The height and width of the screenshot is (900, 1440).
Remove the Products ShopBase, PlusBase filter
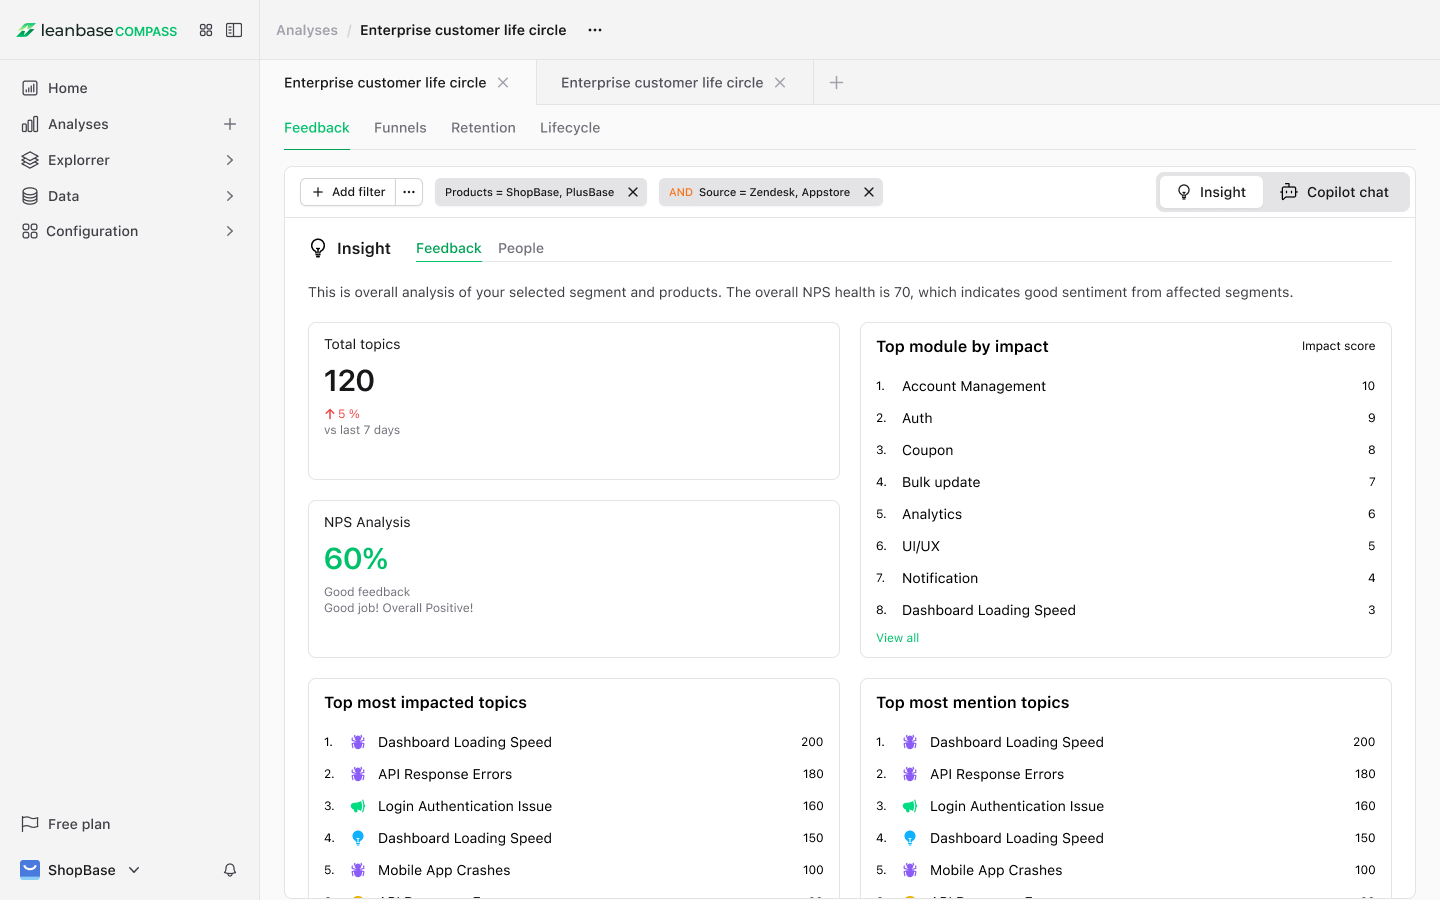click(x=633, y=192)
